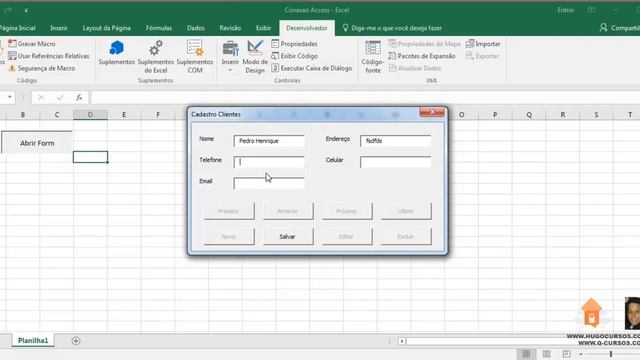
Task: Open the Inserir ribbon tab
Action: [x=59, y=28]
